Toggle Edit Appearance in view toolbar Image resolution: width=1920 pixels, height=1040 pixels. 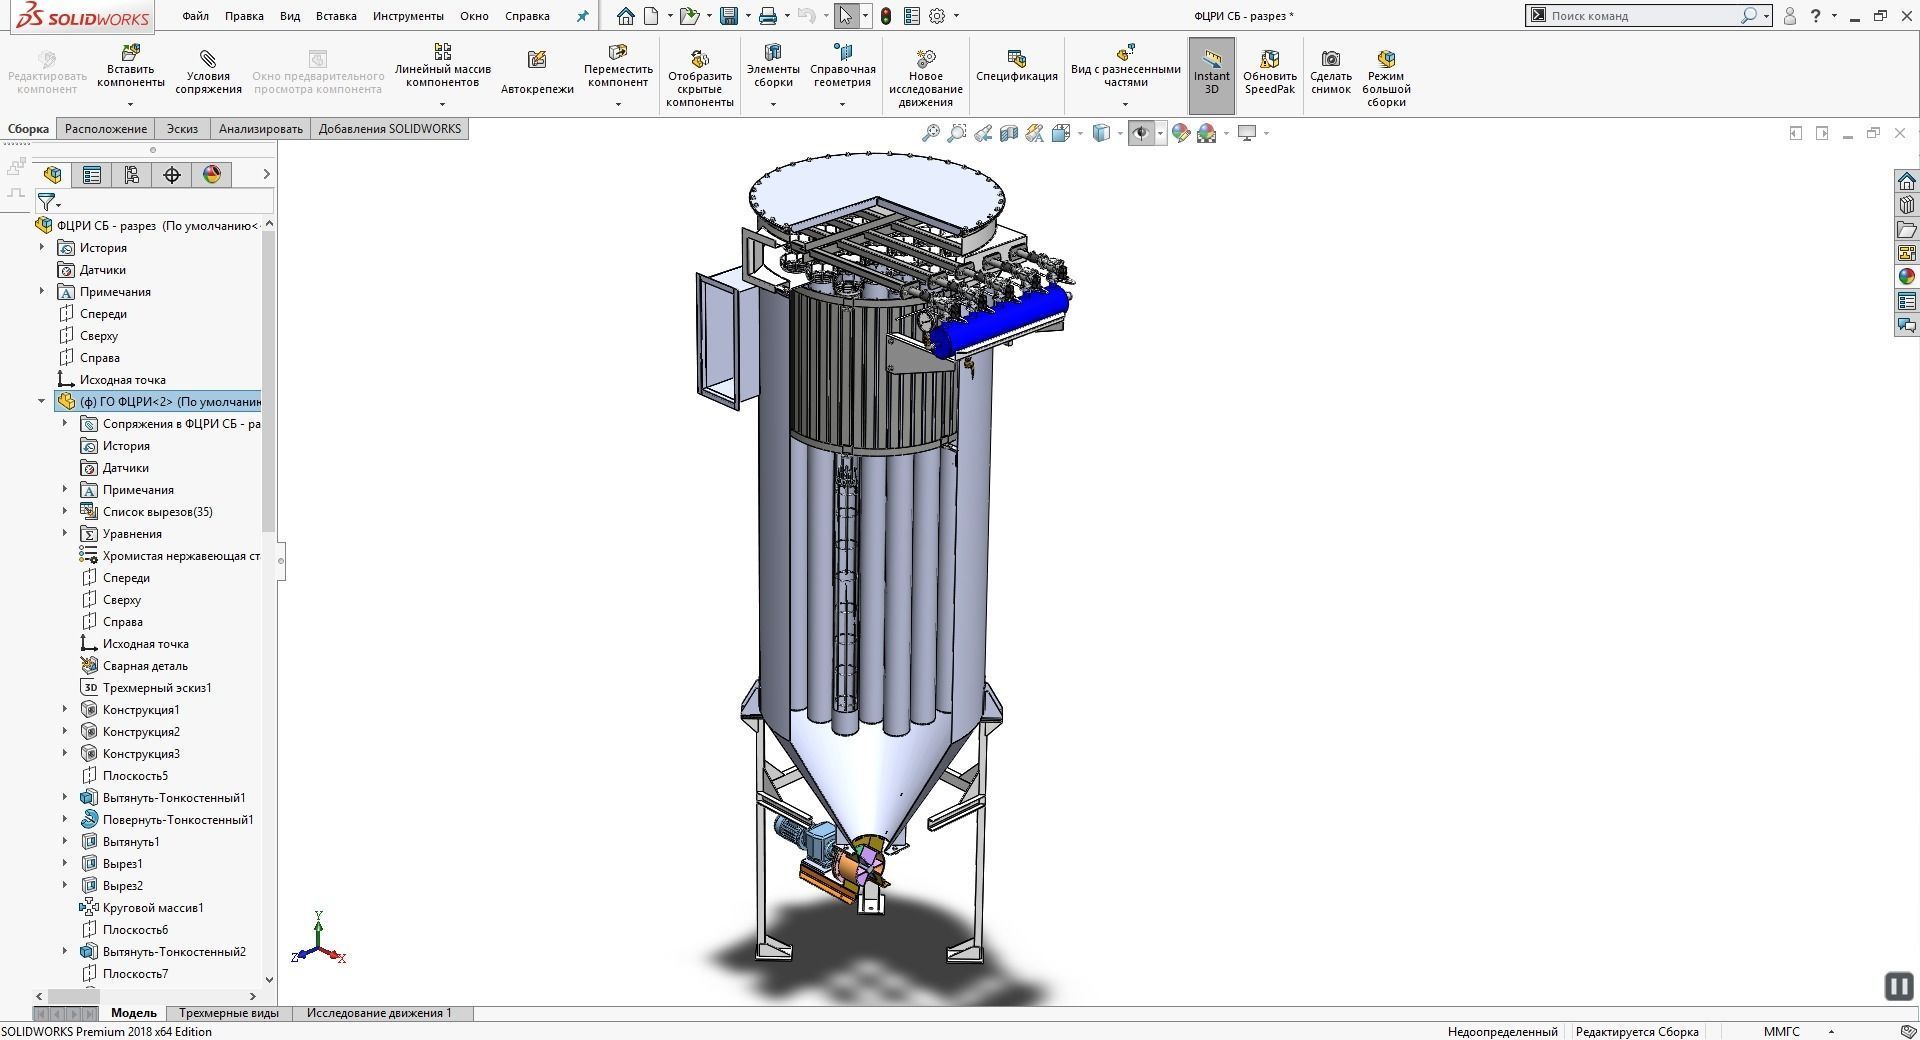point(1181,133)
